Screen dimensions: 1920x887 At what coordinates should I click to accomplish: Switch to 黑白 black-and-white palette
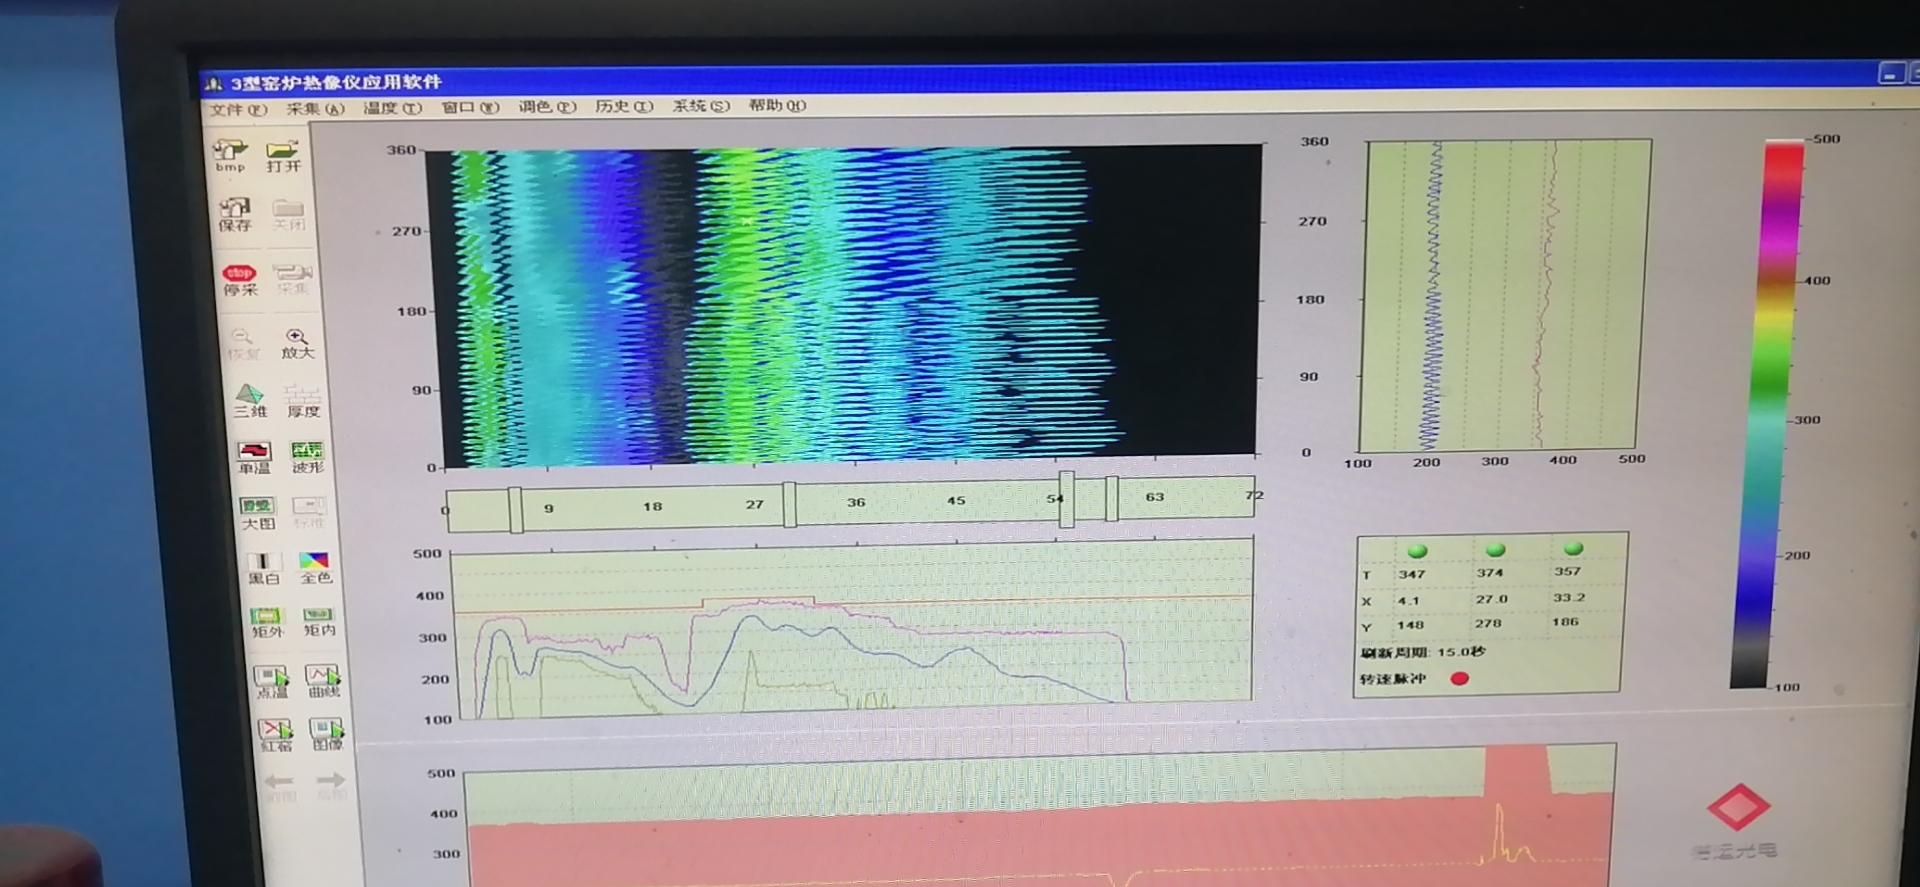(x=263, y=566)
